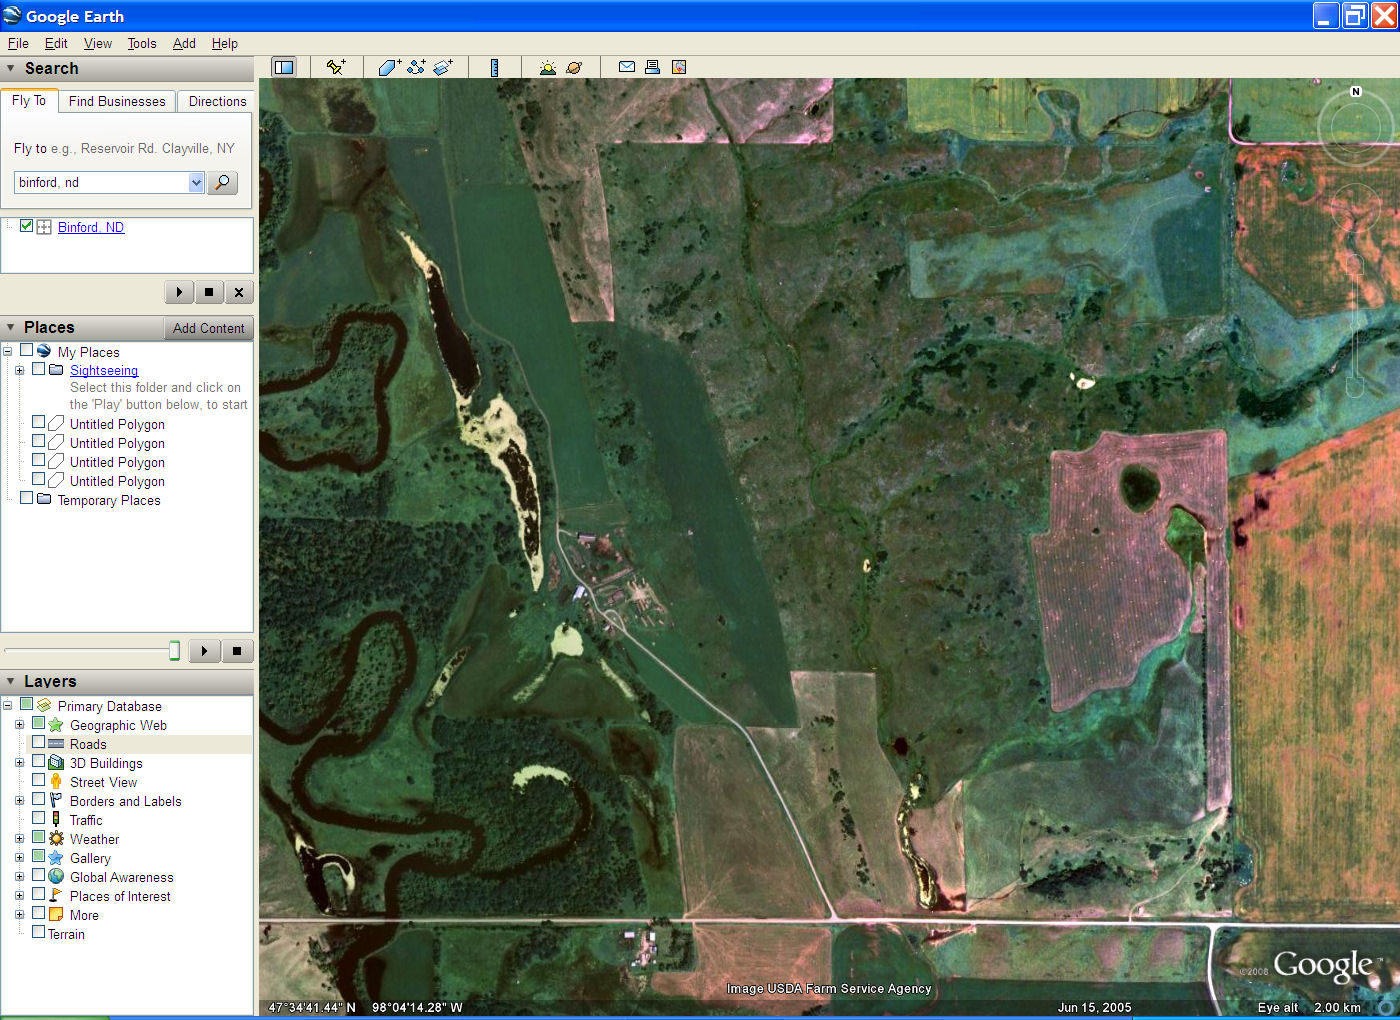
Task: Toggle the Traffic layer checkbox
Action: click(38, 819)
